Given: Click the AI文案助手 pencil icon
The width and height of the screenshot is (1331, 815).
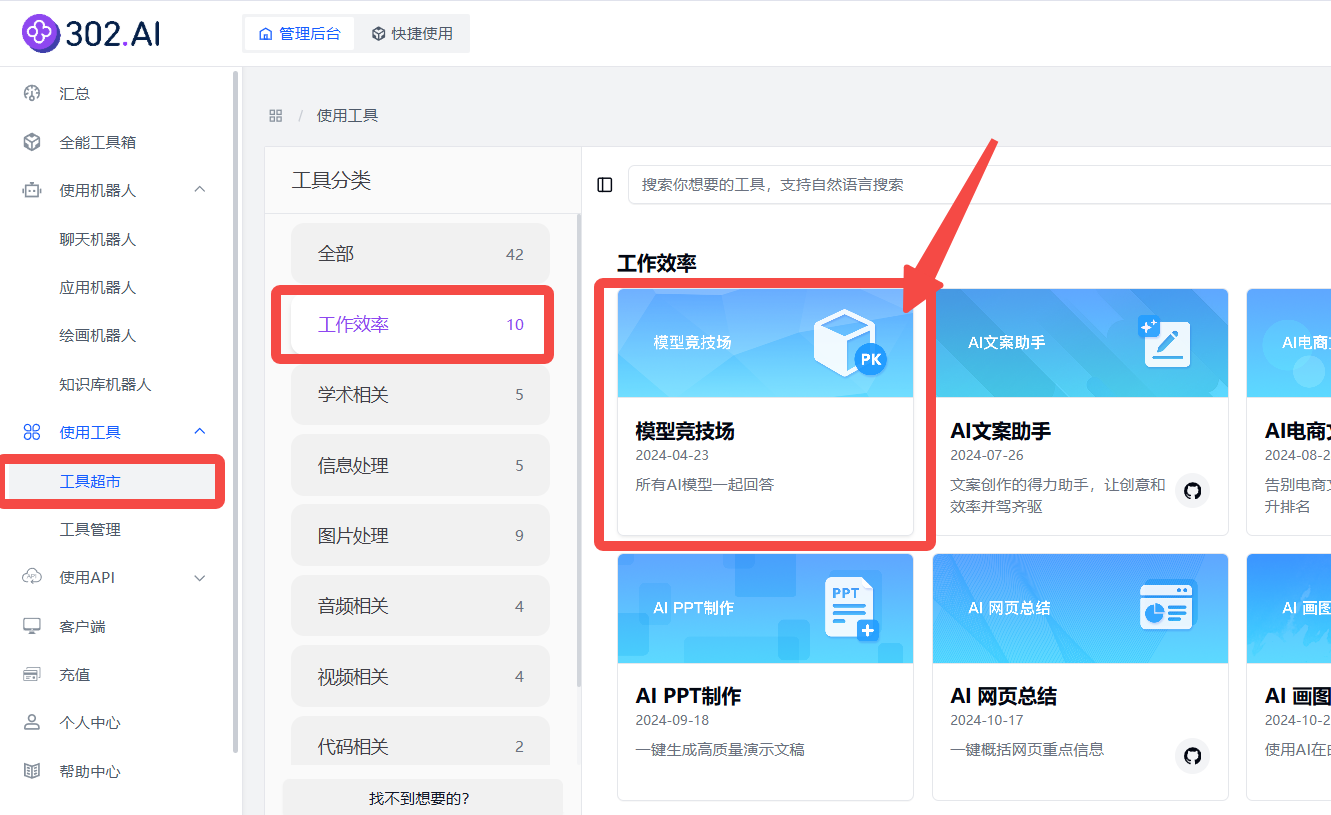Looking at the screenshot, I should pyautogui.click(x=1165, y=342).
